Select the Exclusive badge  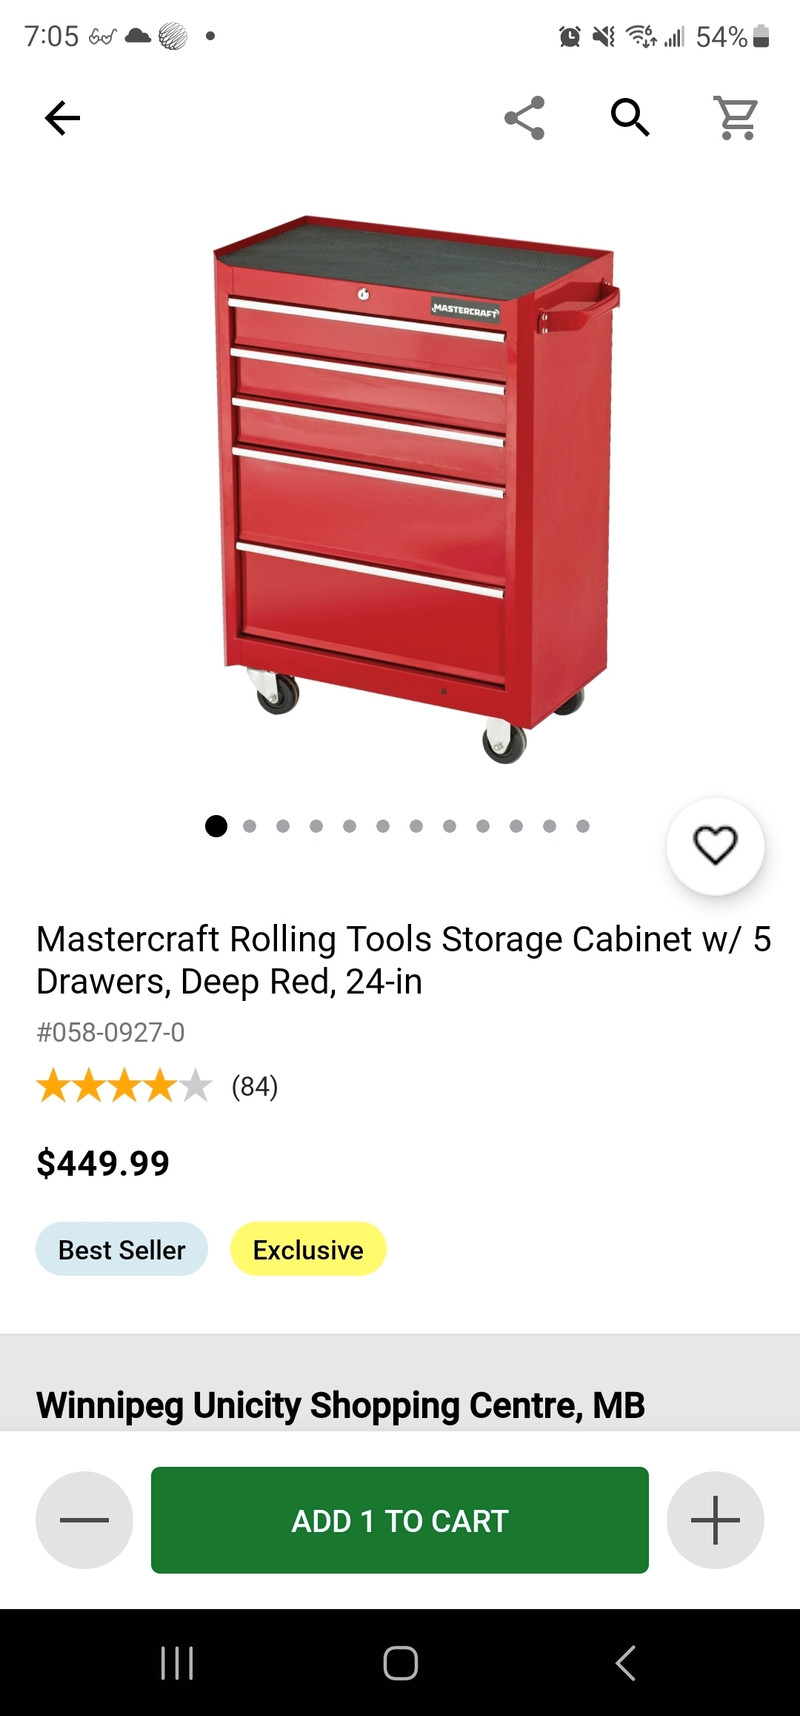click(x=308, y=1250)
